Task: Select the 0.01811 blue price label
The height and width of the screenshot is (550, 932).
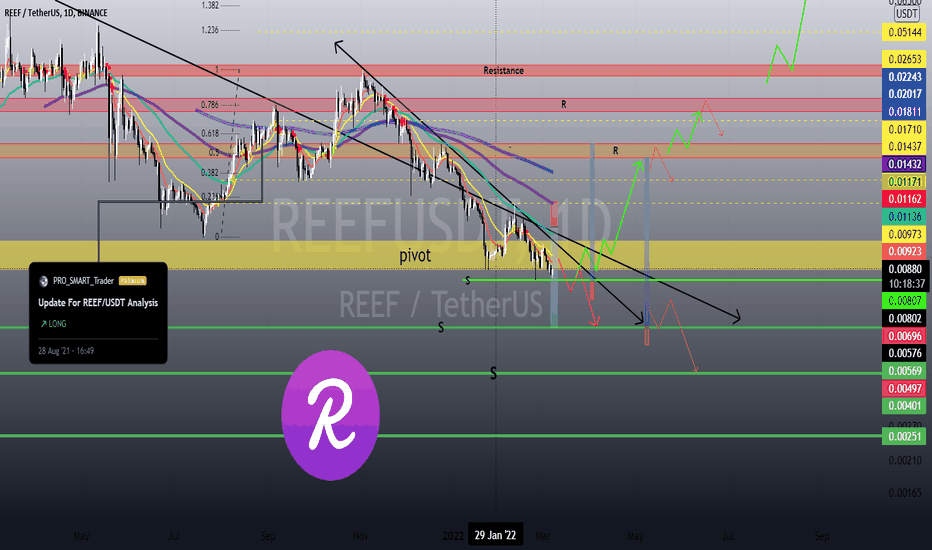Action: coord(905,112)
